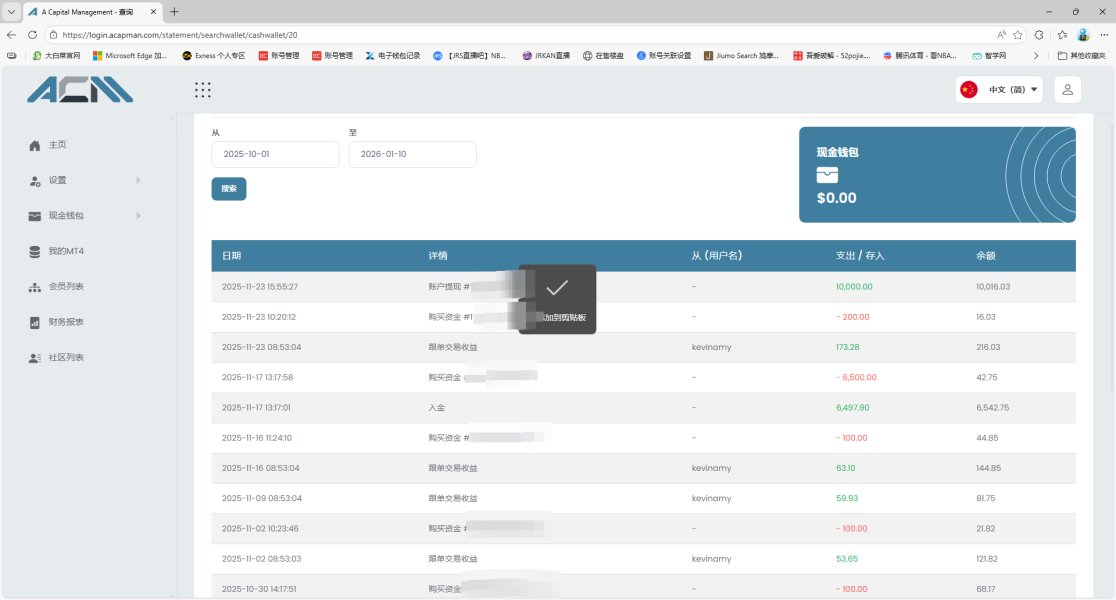Click the ACM logo
1116x600 pixels.
tap(80, 90)
